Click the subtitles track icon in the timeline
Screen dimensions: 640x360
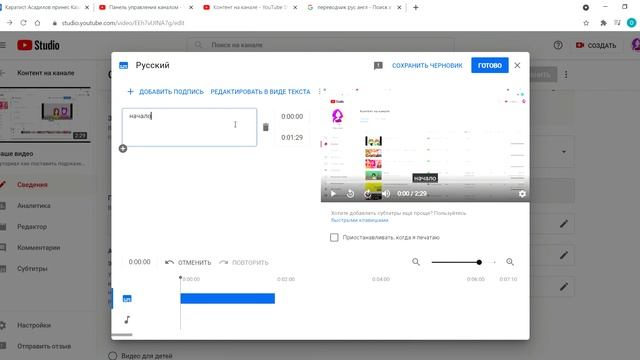(127, 299)
